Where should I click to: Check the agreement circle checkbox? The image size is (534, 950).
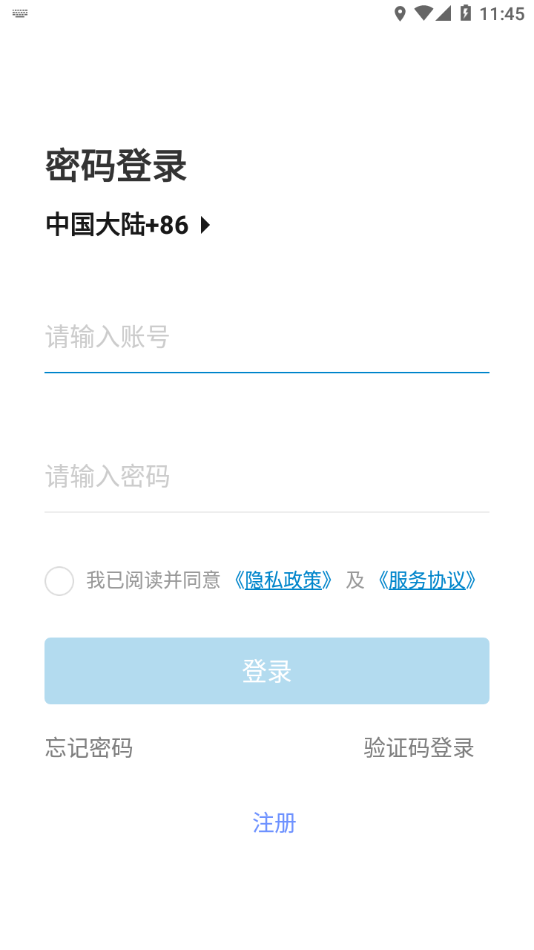pyautogui.click(x=59, y=581)
